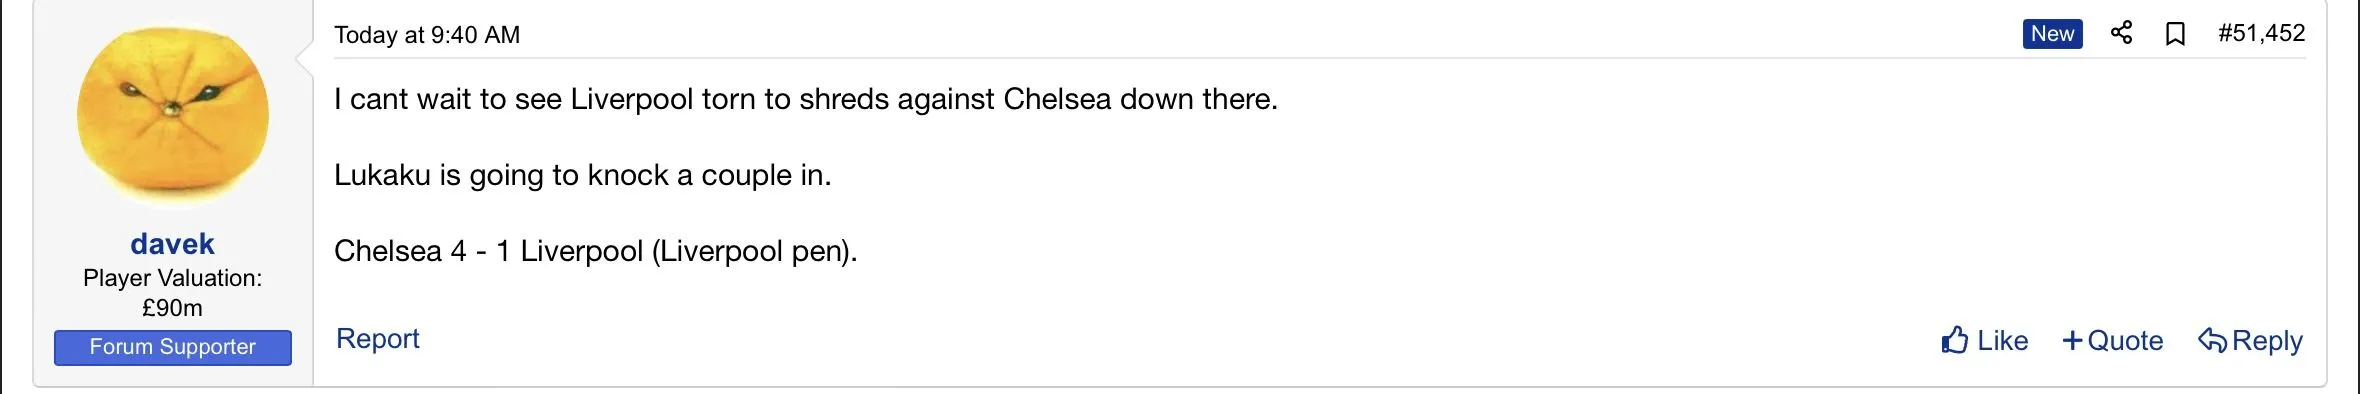The image size is (2360, 394).
Task: Reply to davek's post via Reply text
Action: point(2267,341)
